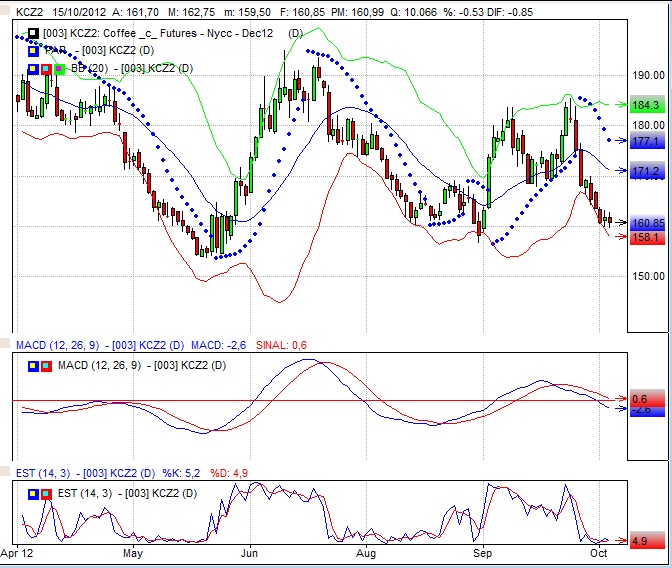Click the red MACD signal legend square
Image resolution: width=672 pixels, height=568 pixels.
tap(46, 364)
